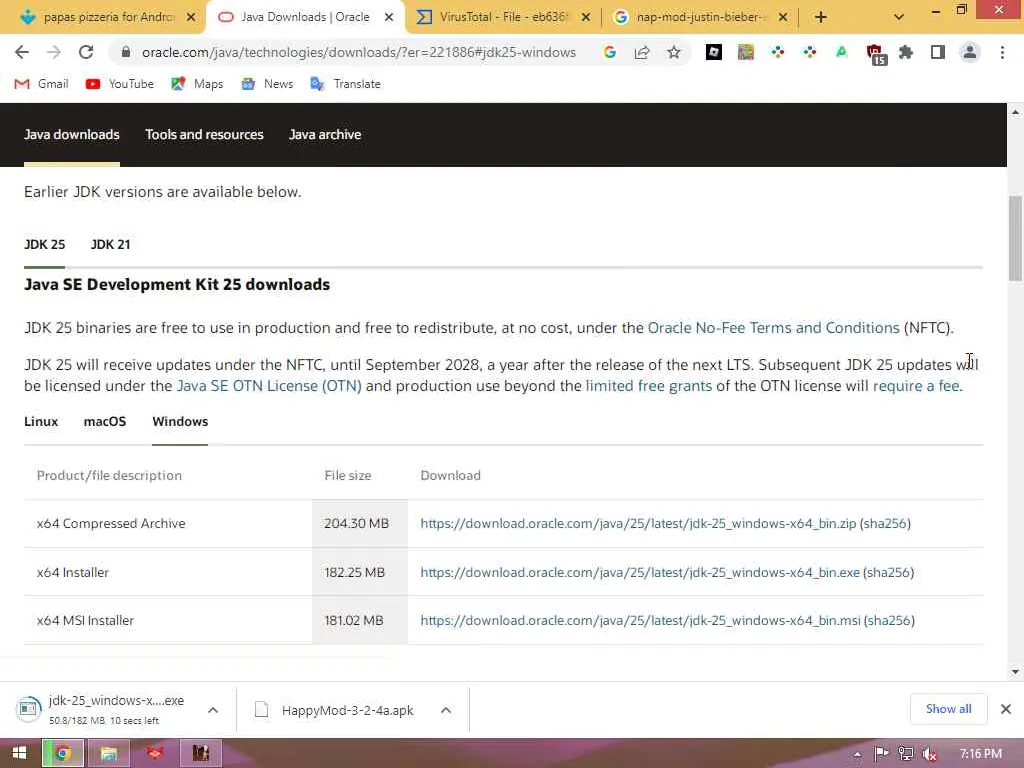Open the red shield extension with badge
The image size is (1024, 768).
875,54
